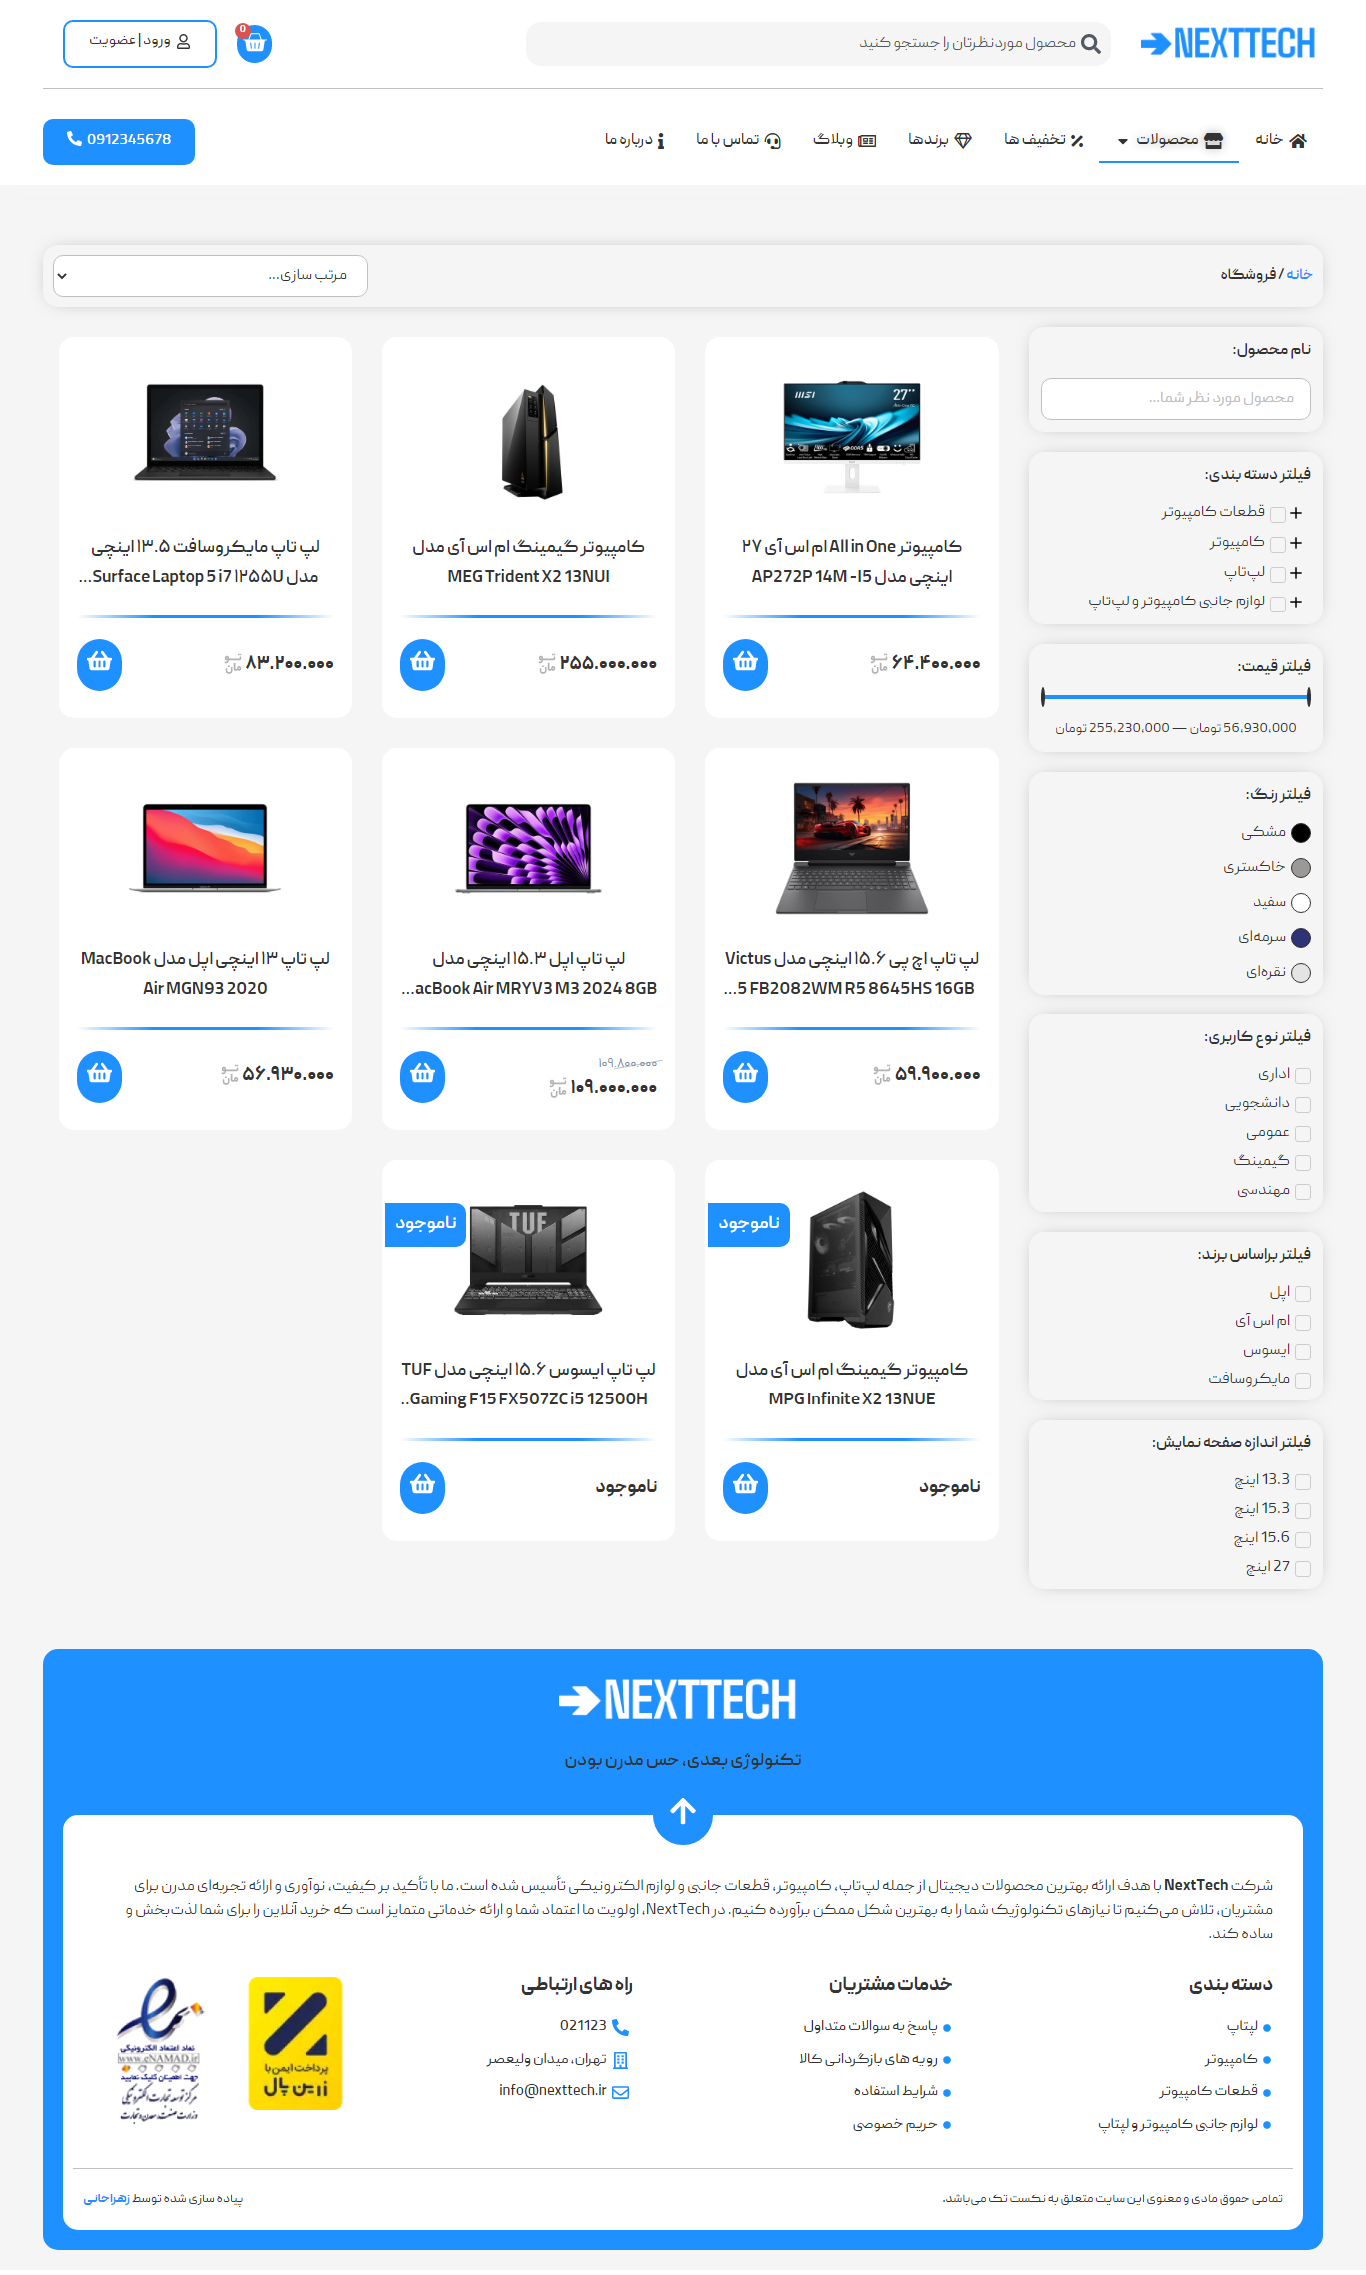Go to the تخفیف ها menu item

tap(1043, 140)
